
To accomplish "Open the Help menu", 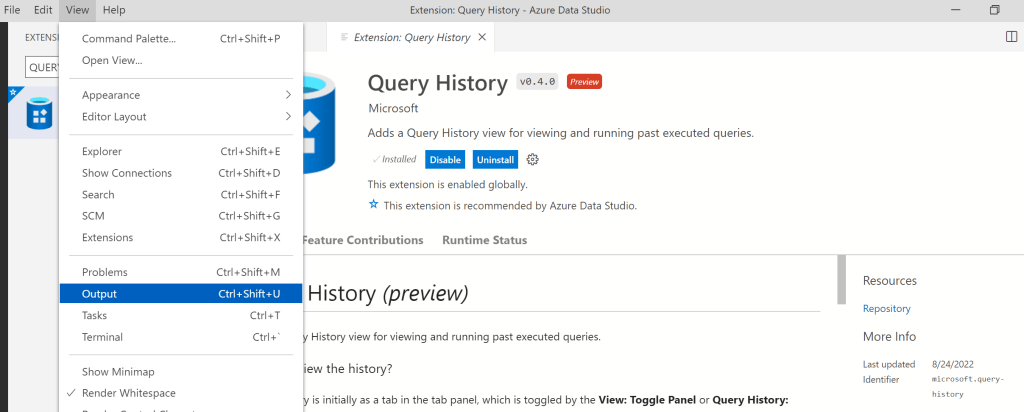I will pyautogui.click(x=114, y=10).
